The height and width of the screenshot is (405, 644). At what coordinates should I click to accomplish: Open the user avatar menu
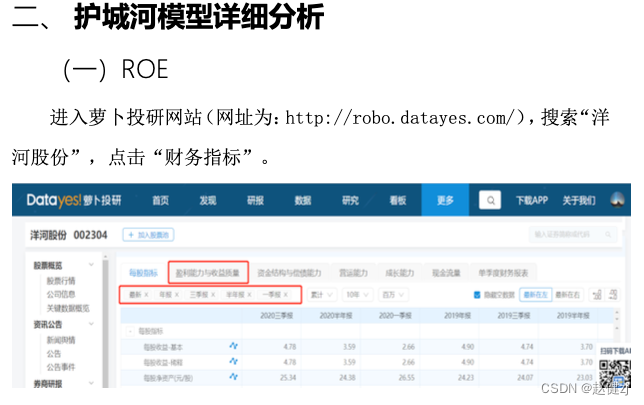click(617, 200)
